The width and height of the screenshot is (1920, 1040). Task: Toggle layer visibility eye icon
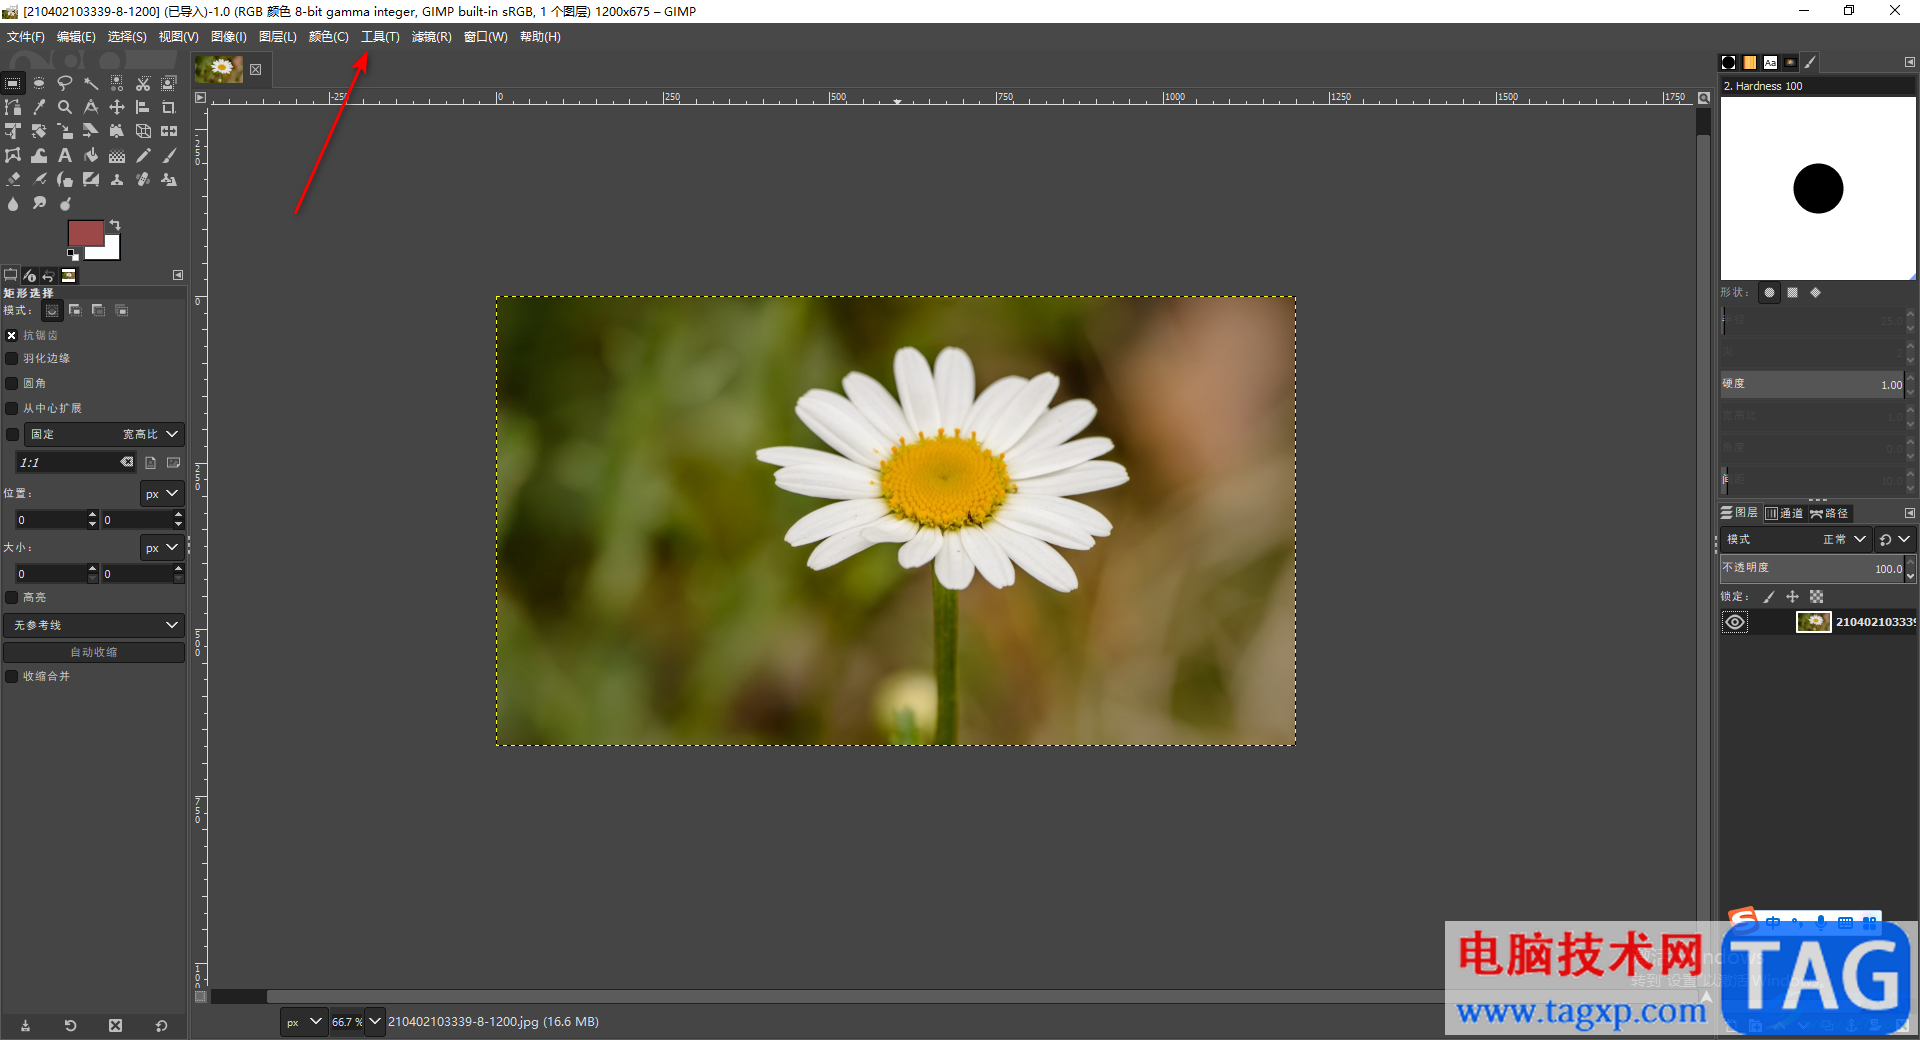[1735, 622]
